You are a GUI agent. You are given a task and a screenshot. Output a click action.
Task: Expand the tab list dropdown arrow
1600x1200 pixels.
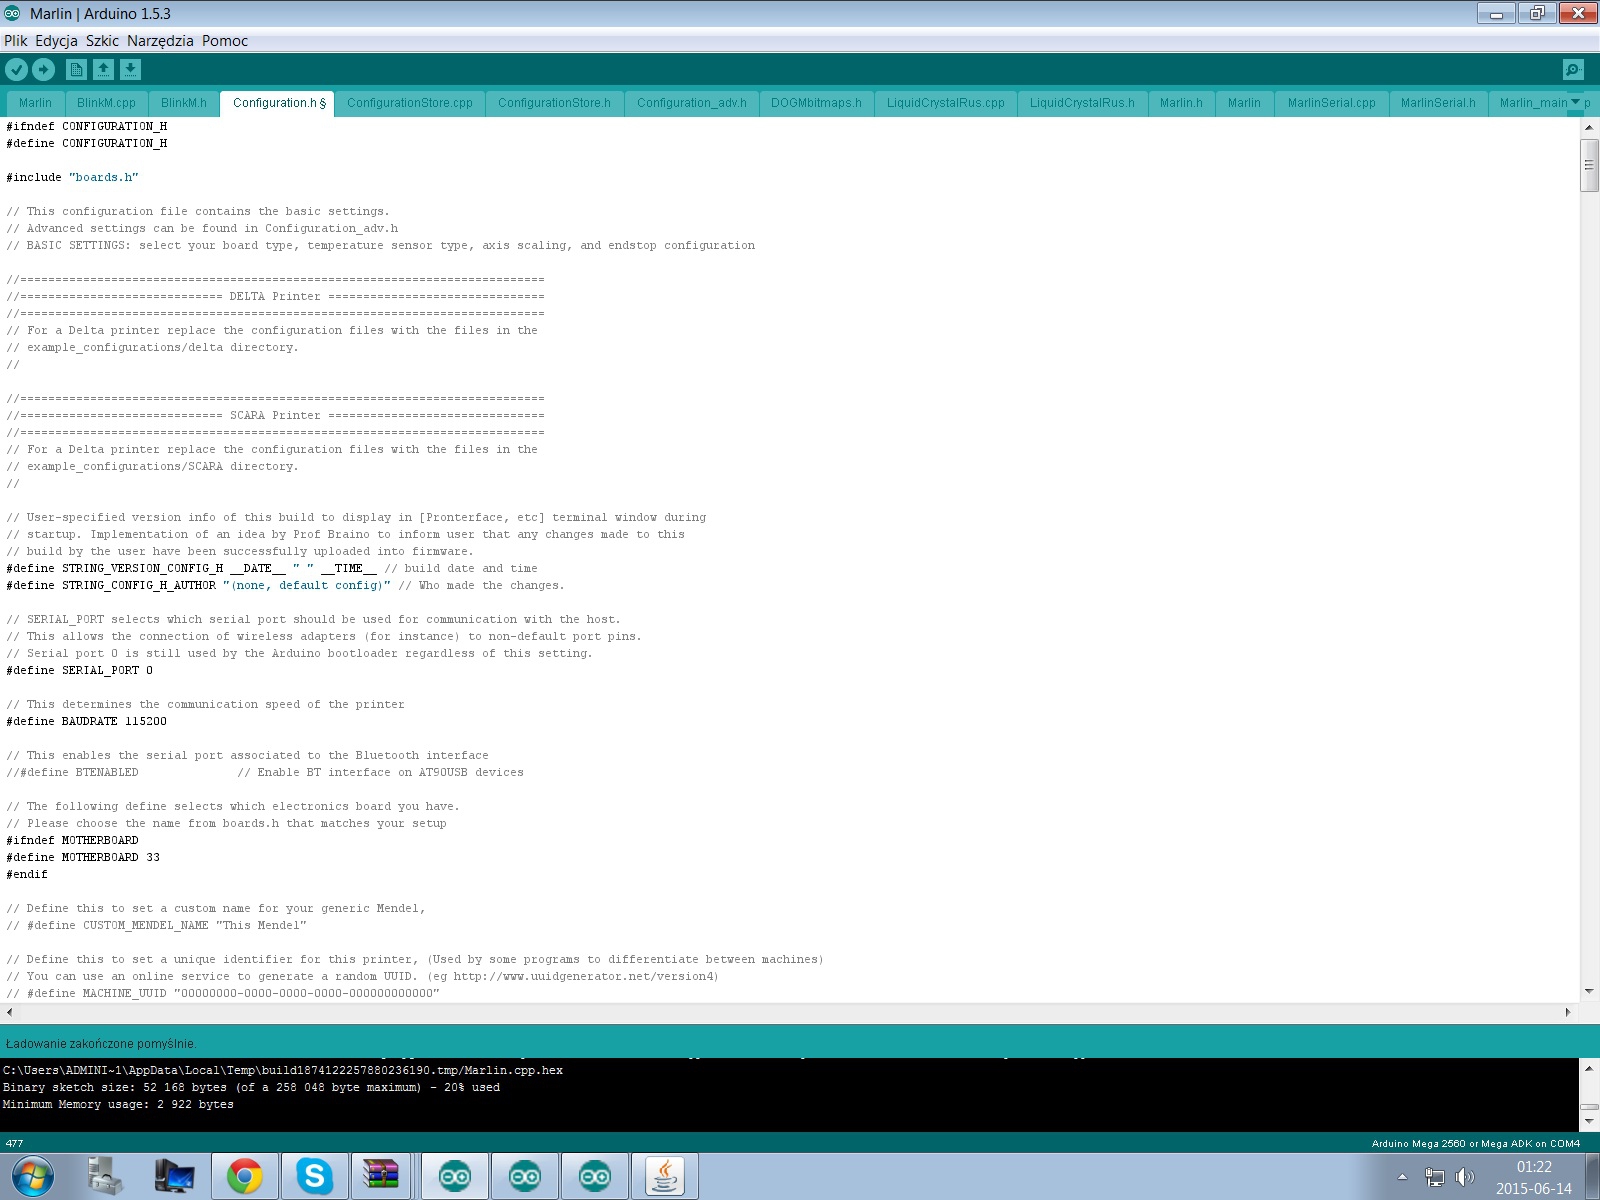click(1576, 102)
